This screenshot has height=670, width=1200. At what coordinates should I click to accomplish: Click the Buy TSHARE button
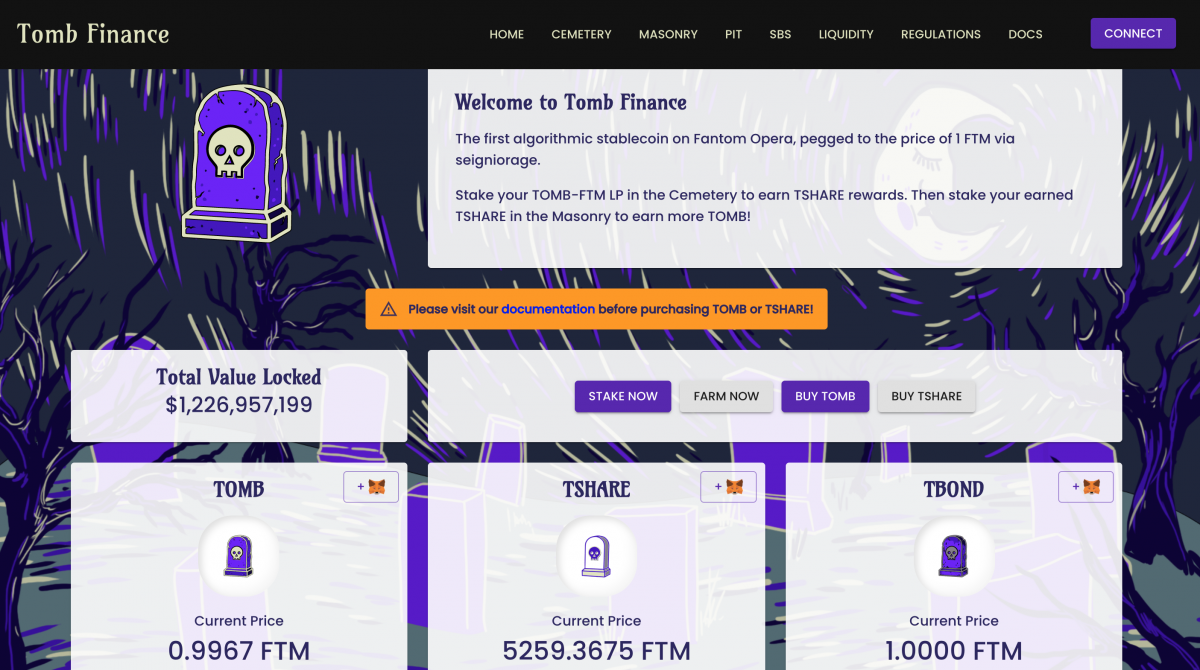(x=926, y=396)
